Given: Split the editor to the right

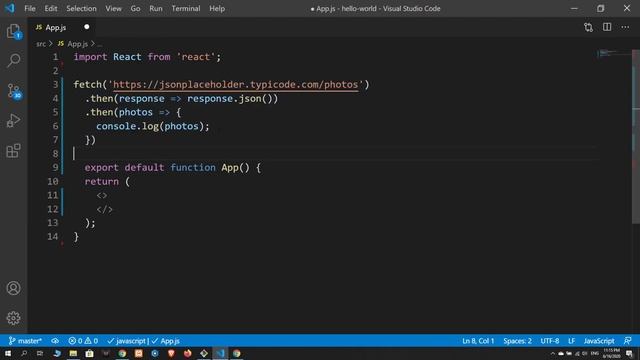Looking at the screenshot, I should [607, 27].
